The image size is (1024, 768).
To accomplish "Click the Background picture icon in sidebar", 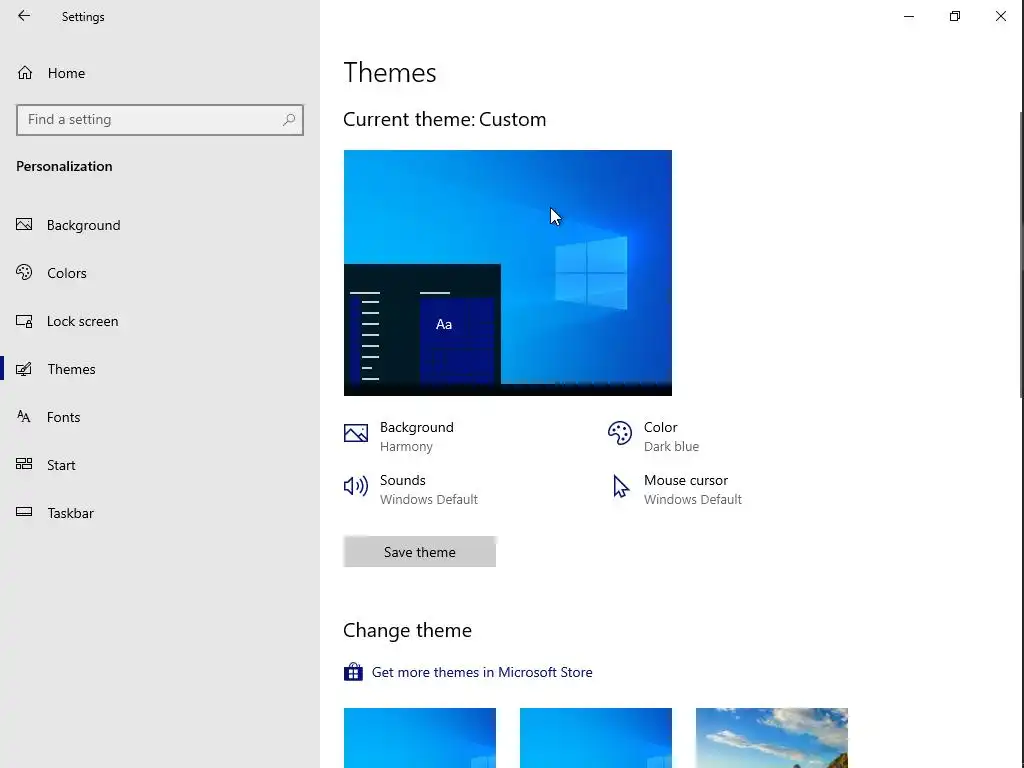I will coord(24,225).
